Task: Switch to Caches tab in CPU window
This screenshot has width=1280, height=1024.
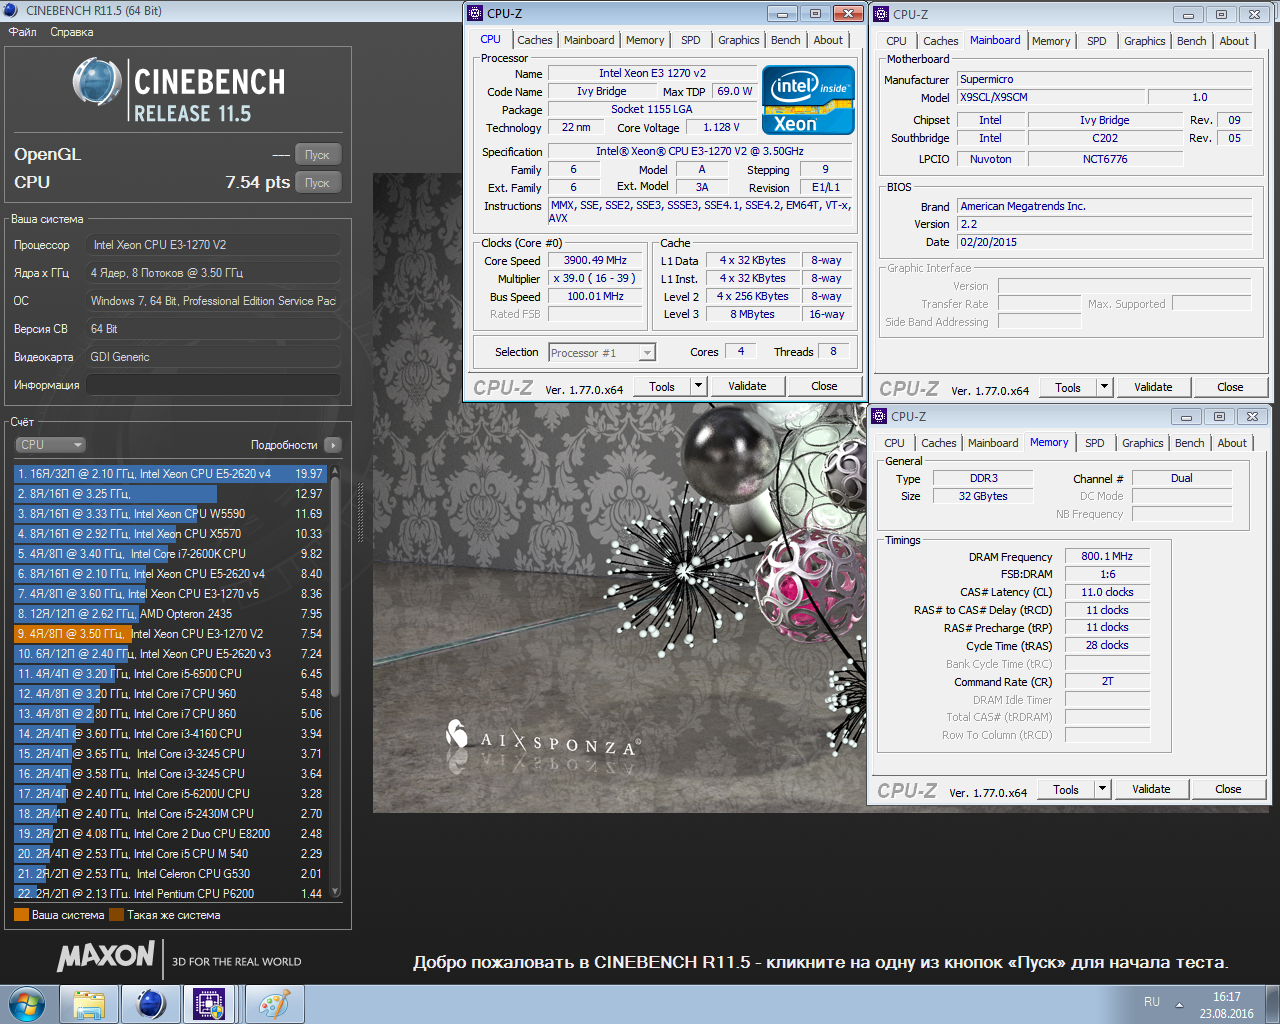Action: (534, 40)
